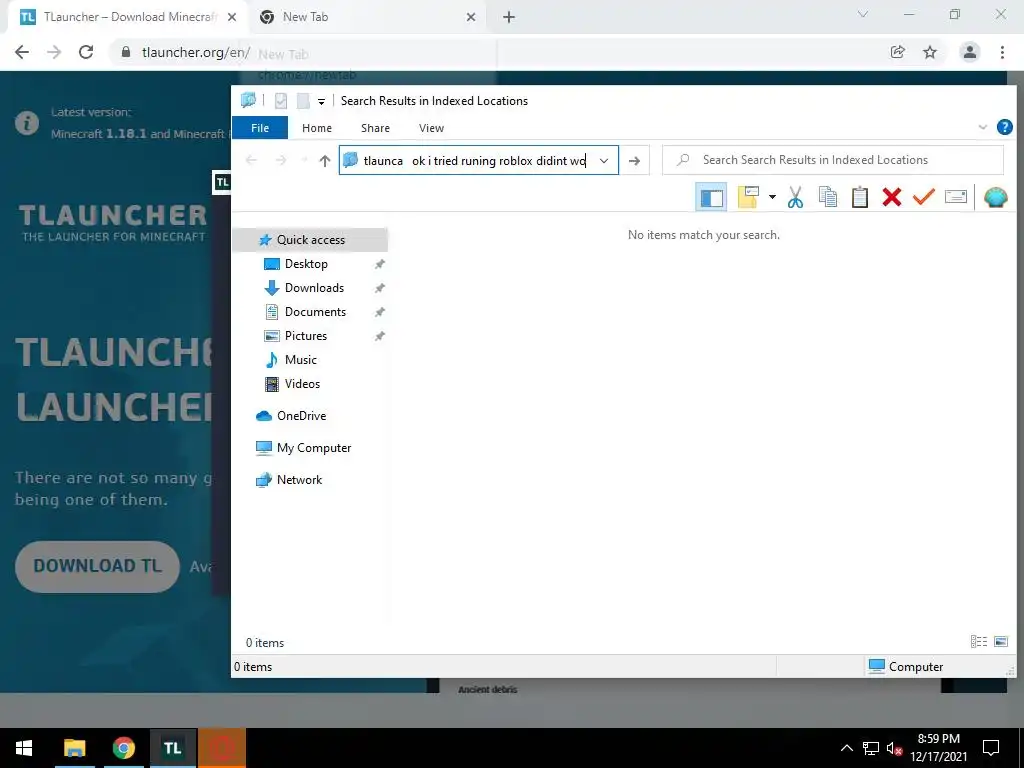Open dropdown arrow beside the organize icon
The height and width of the screenshot is (768, 1024).
(772, 197)
